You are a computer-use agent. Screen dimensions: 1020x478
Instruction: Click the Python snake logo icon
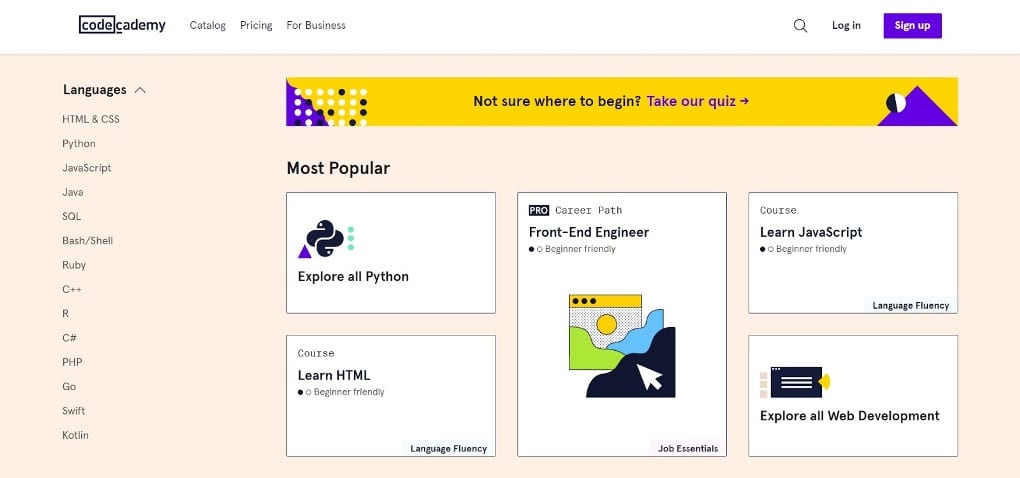326,239
